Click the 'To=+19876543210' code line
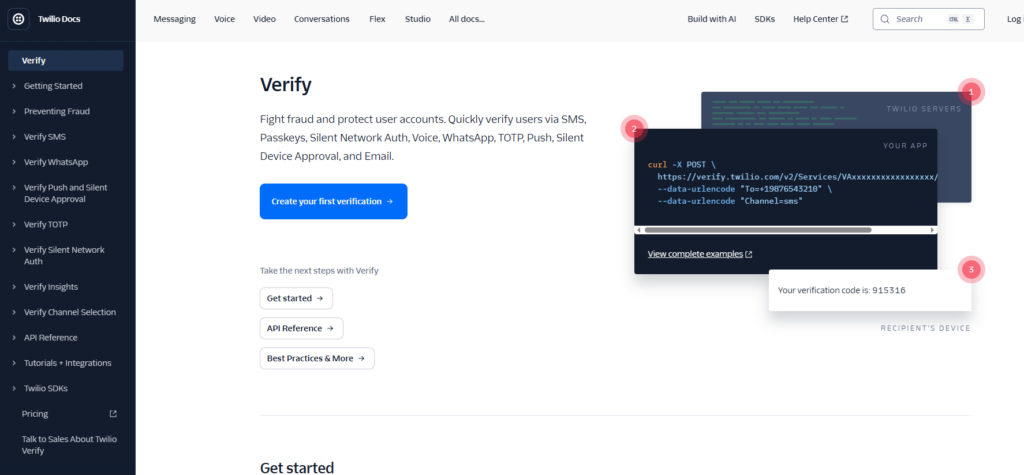 [745, 189]
